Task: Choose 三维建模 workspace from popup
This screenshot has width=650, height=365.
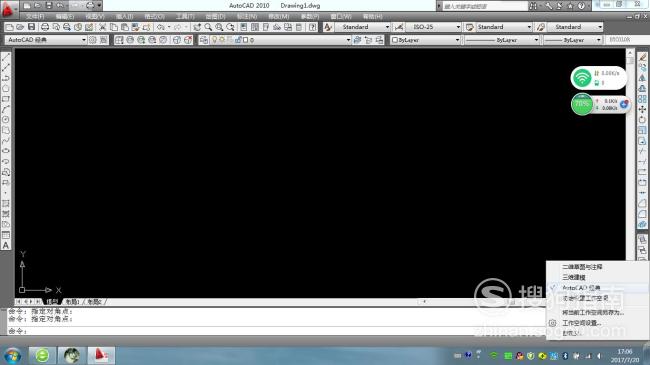Action: tap(574, 277)
